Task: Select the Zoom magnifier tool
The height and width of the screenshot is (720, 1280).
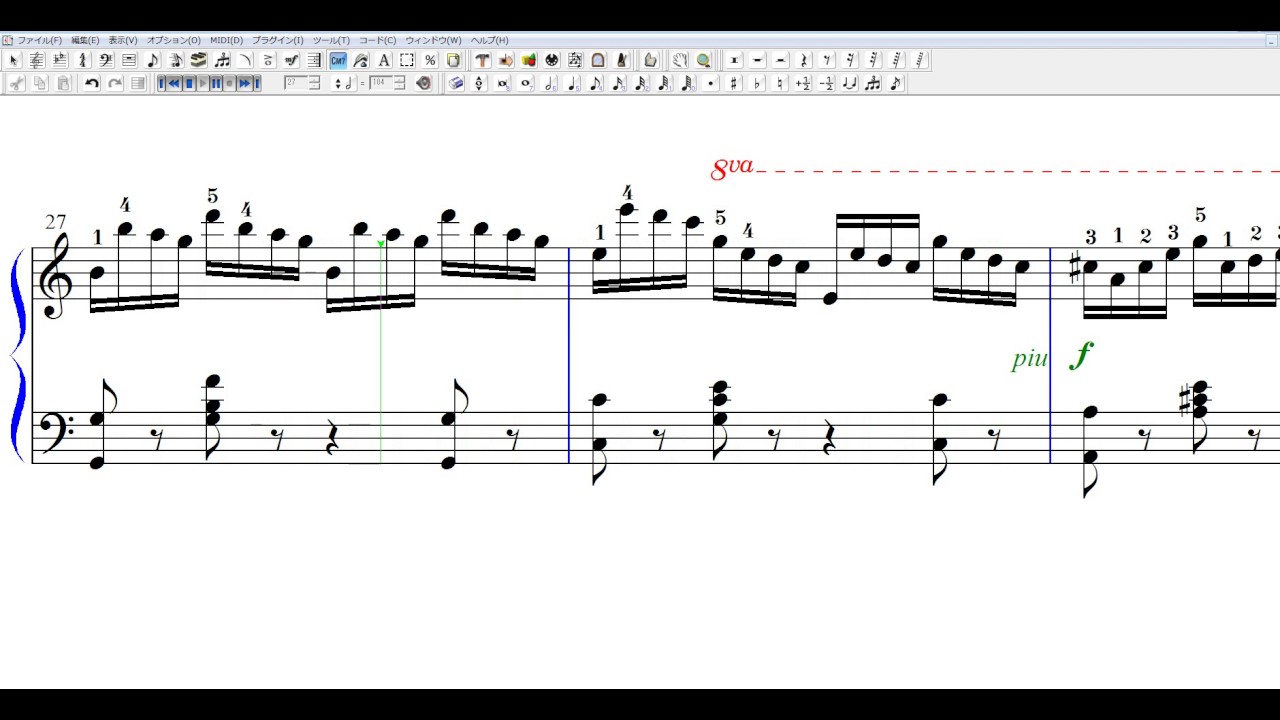Action: pos(704,60)
